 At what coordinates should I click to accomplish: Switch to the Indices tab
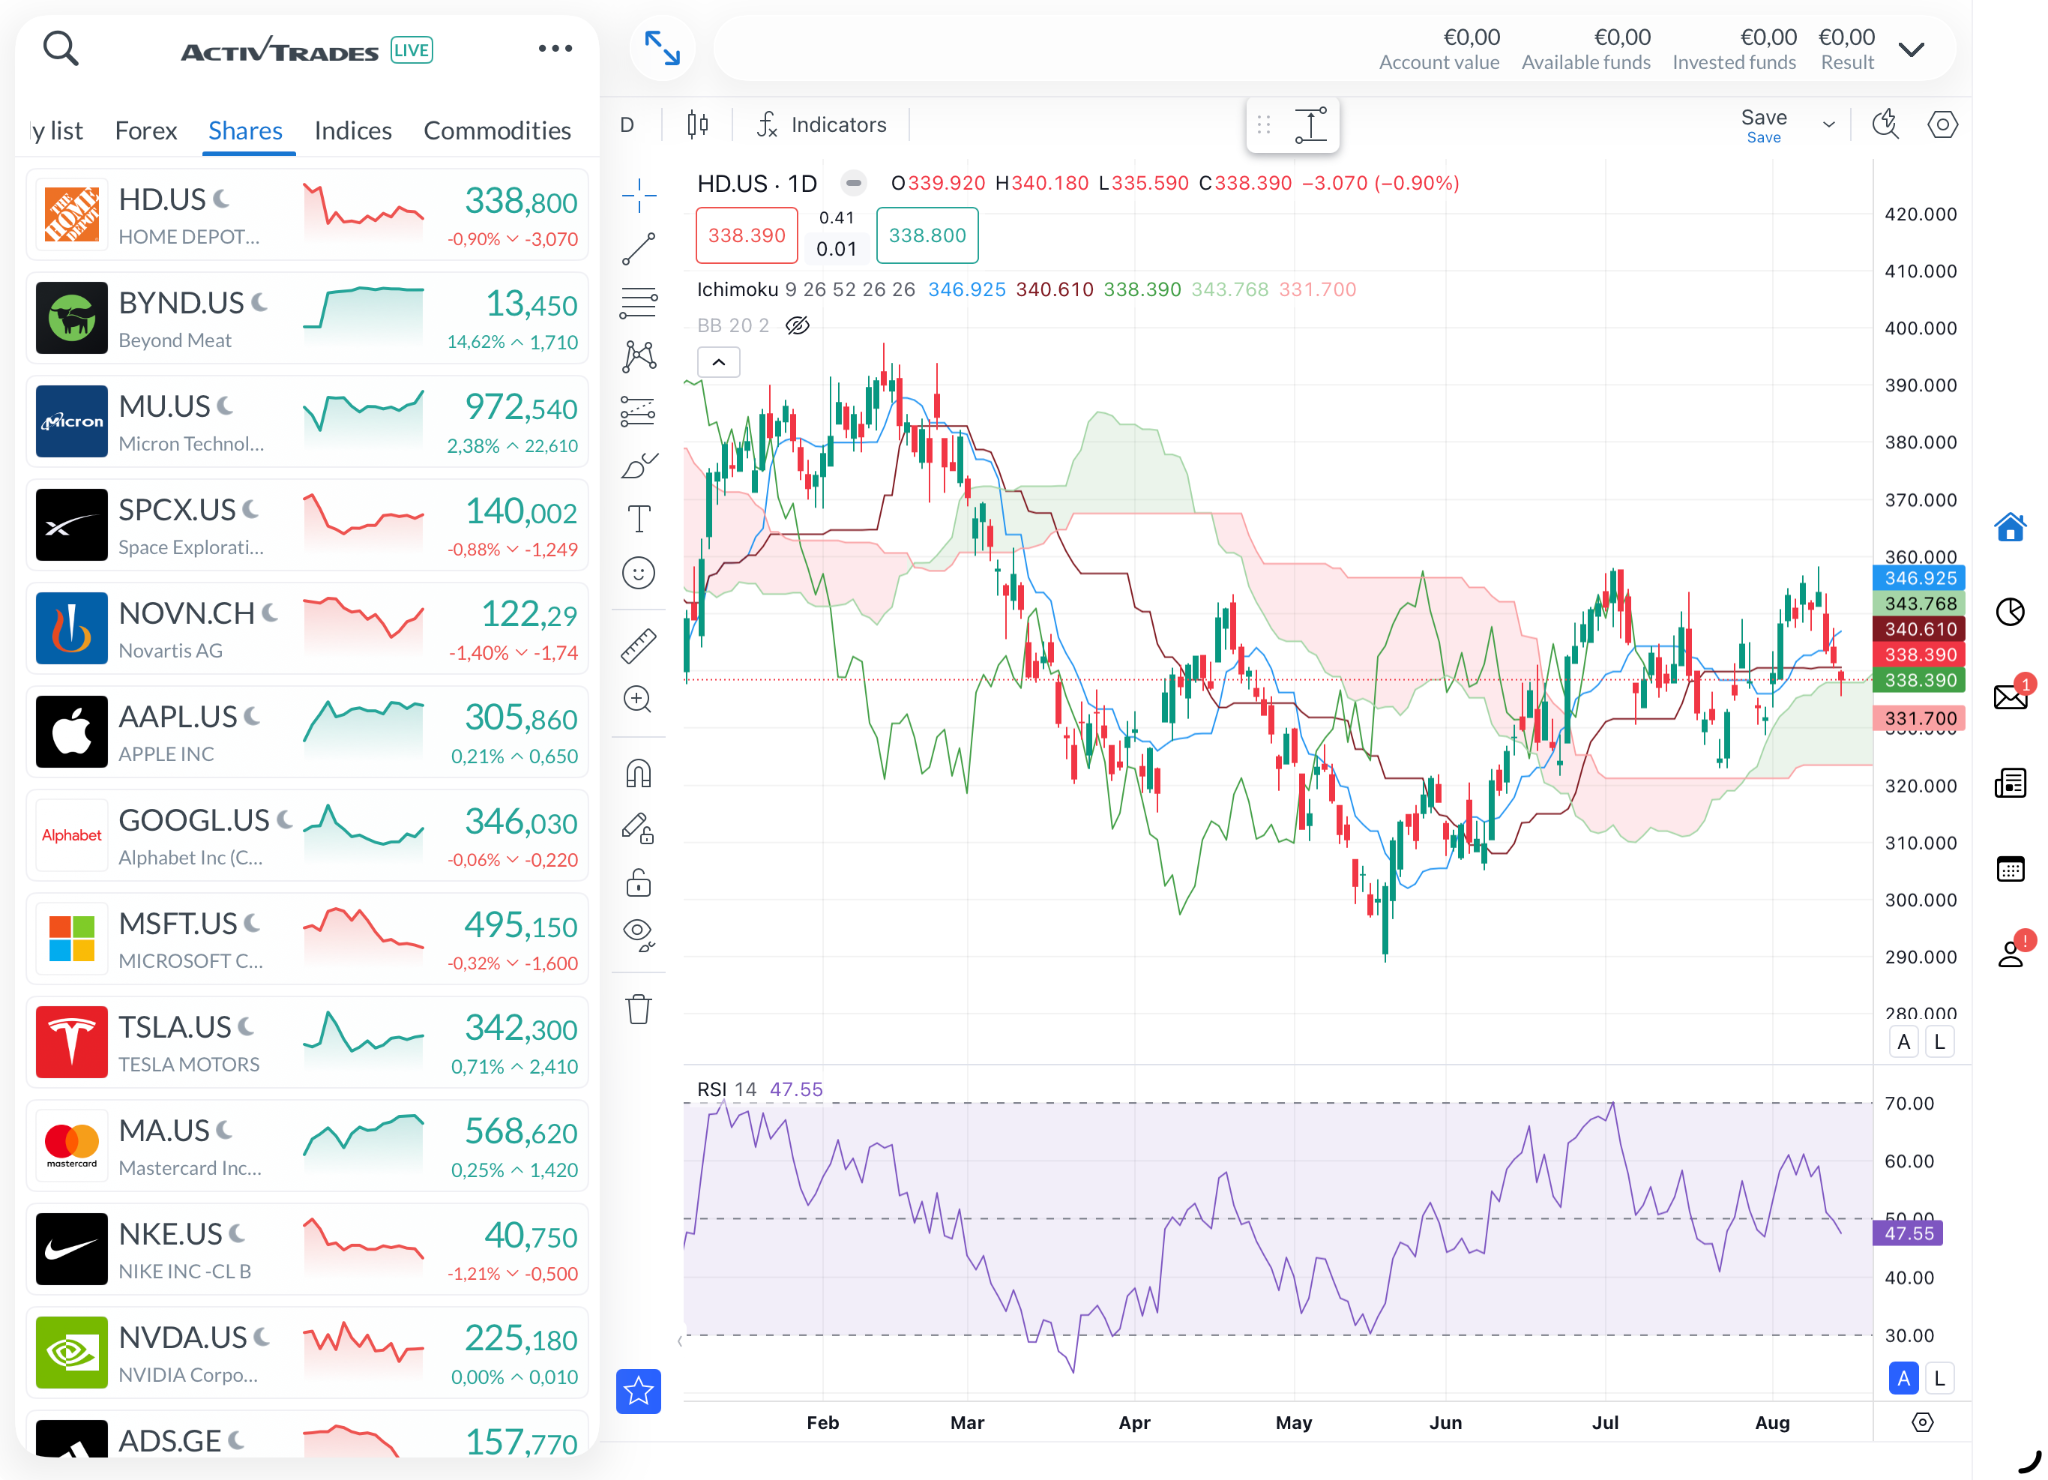(x=353, y=131)
